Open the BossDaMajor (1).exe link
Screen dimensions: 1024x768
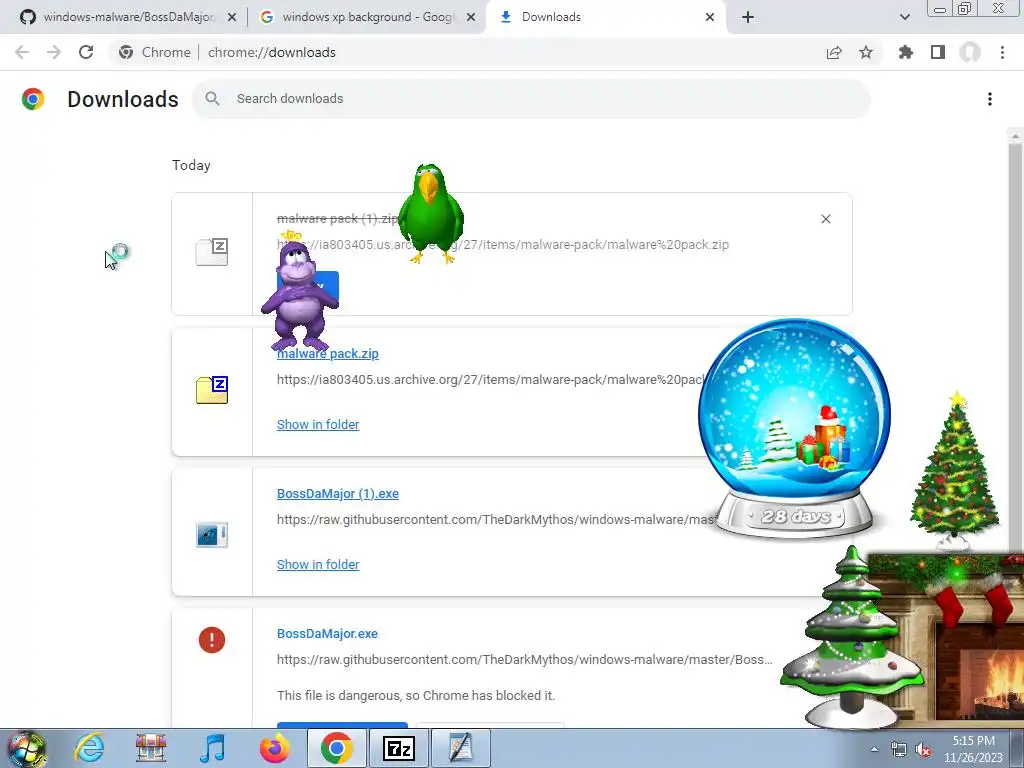point(338,494)
